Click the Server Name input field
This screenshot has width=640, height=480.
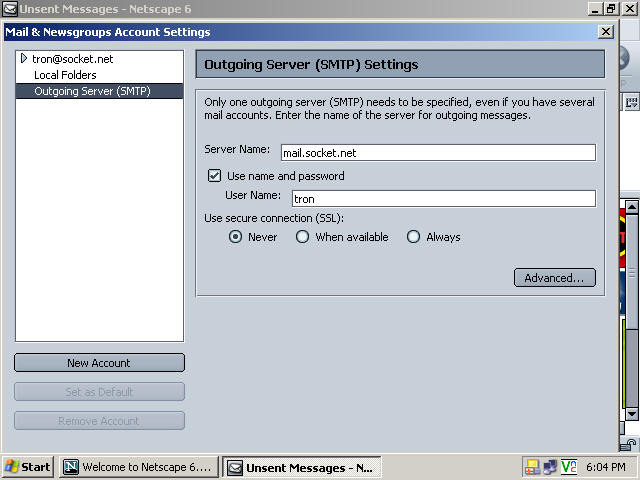438,153
